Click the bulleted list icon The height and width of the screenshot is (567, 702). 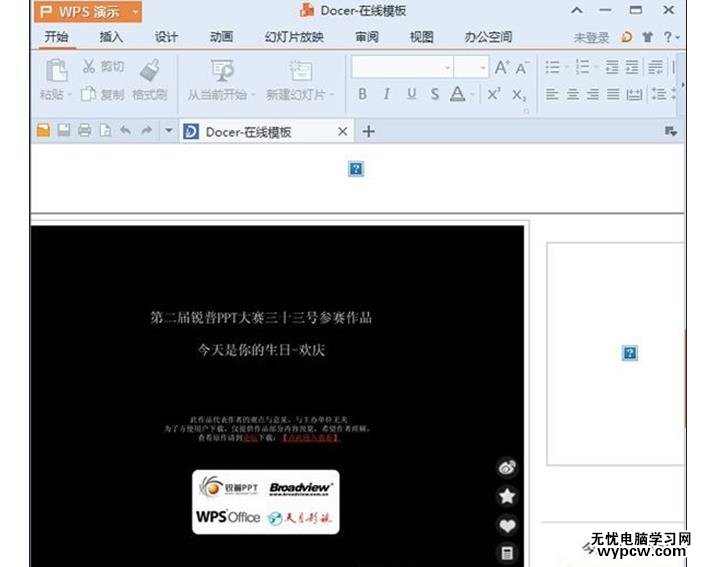point(552,67)
